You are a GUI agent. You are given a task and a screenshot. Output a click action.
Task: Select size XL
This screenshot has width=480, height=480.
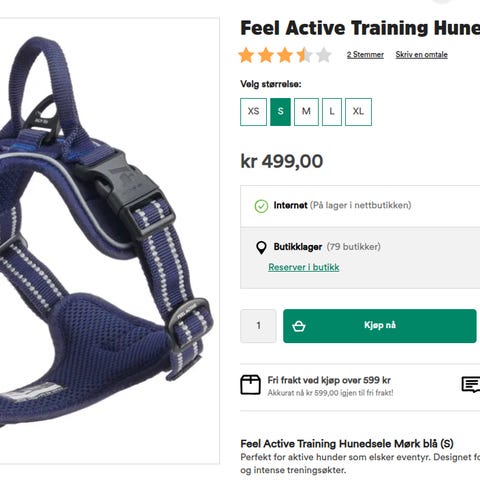point(358,112)
